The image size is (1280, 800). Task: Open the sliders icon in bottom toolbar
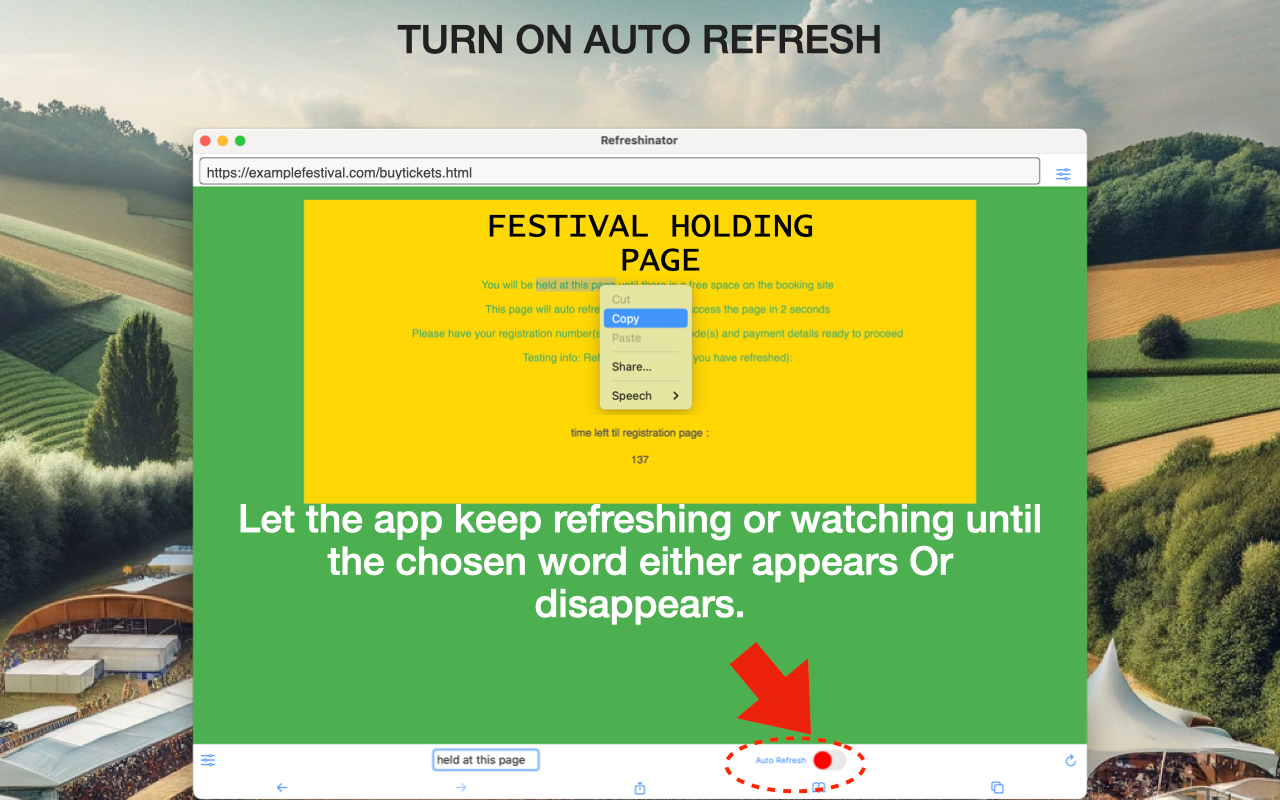208,760
